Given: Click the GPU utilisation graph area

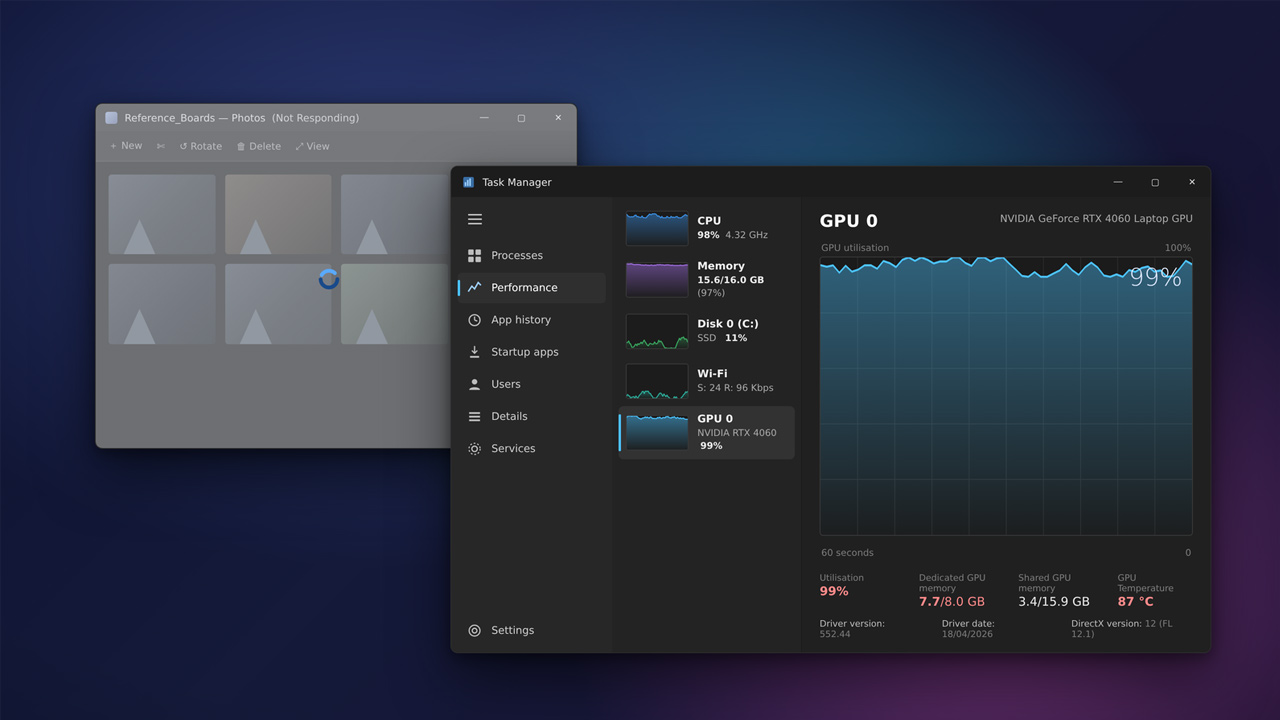Looking at the screenshot, I should tap(1006, 396).
